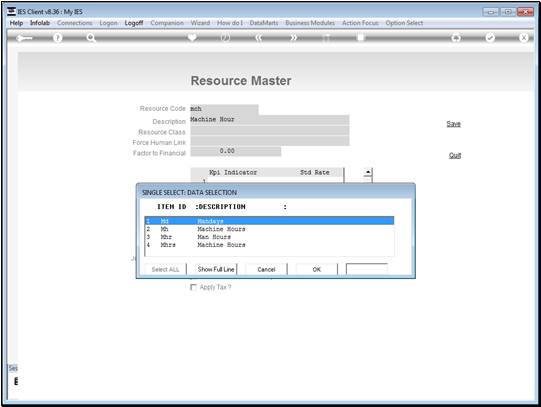Click the Cancel button in the dialog
541x407 pixels.
point(266,269)
